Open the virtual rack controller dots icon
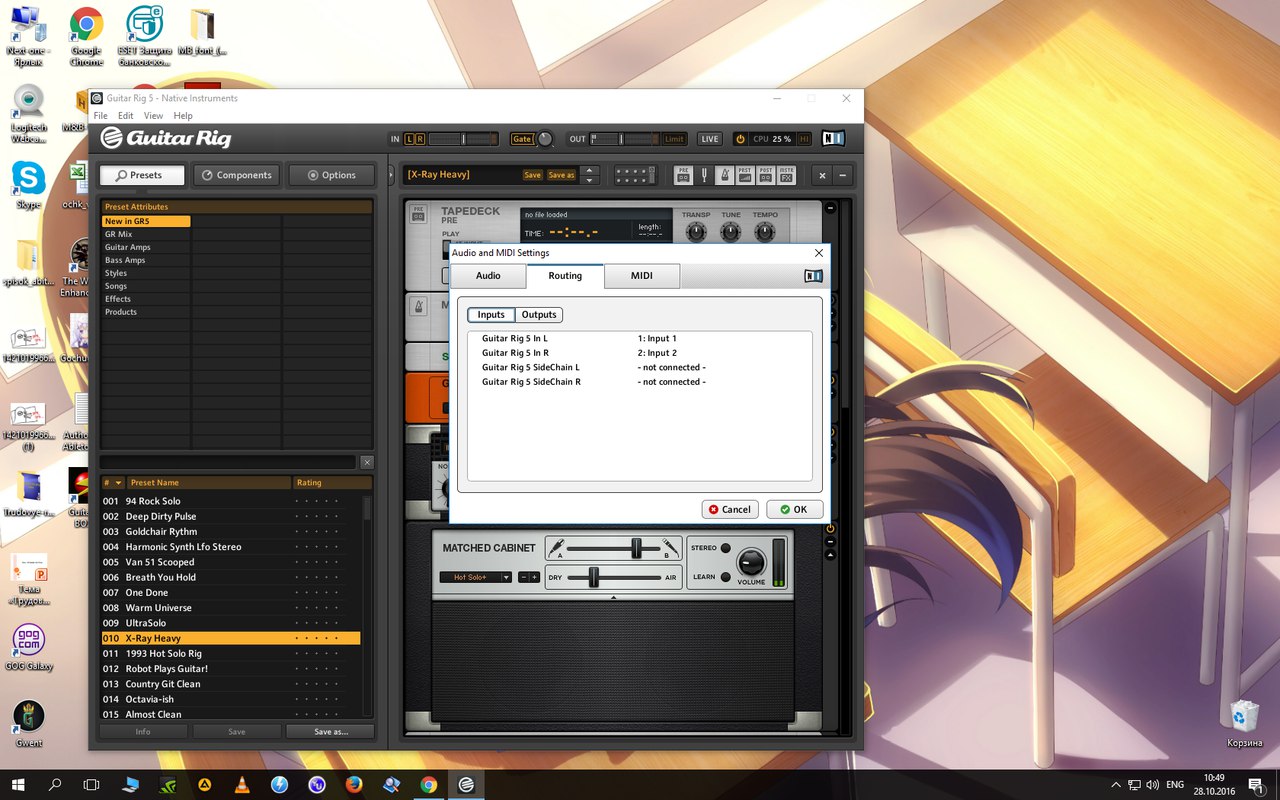Screen dimensions: 1280x800 (635, 174)
